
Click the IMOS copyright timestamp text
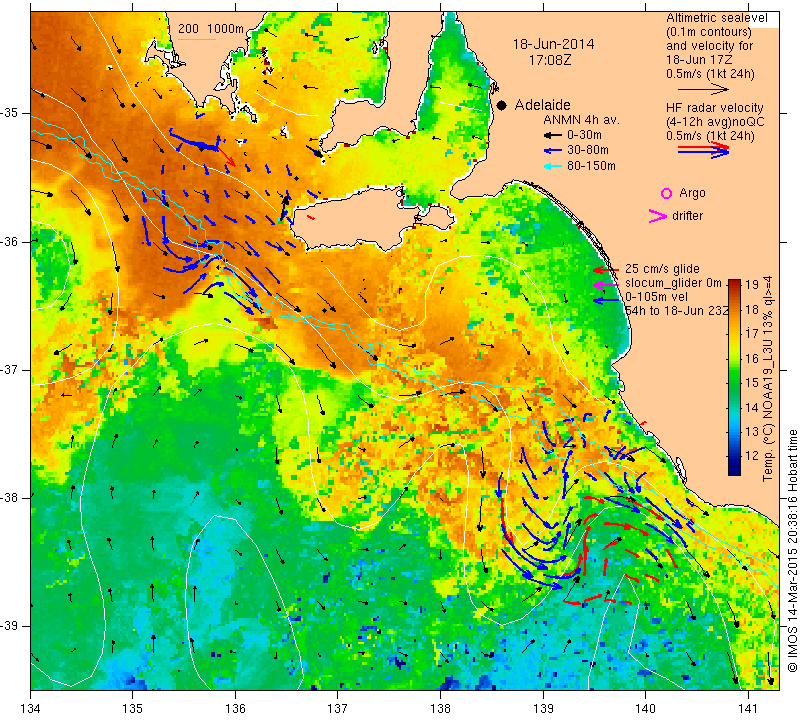pyautogui.click(x=792, y=550)
